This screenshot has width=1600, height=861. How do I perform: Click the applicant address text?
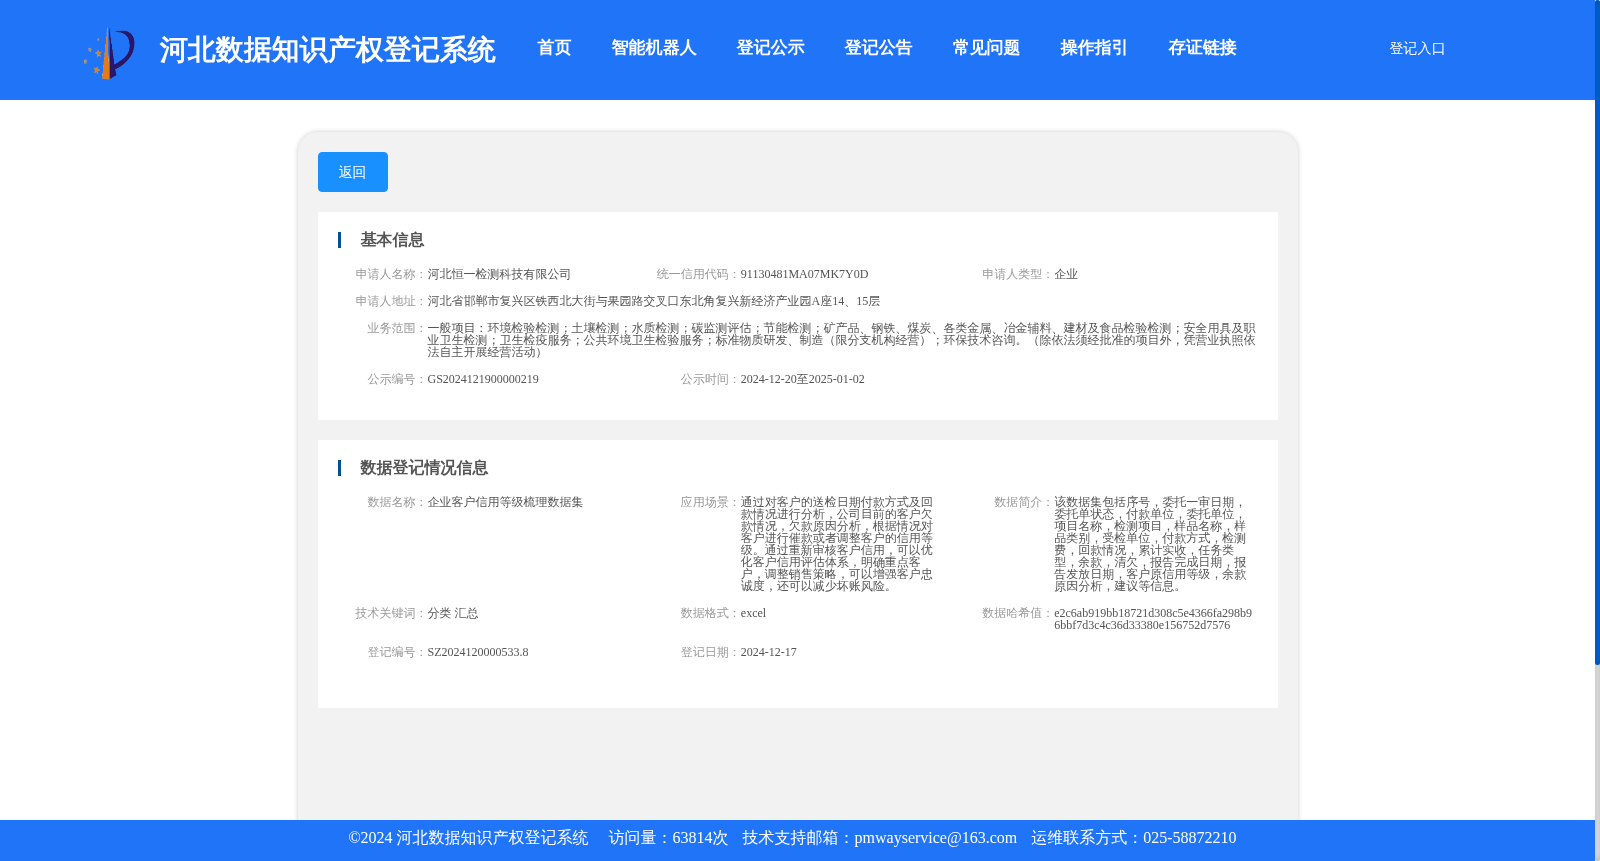pos(654,301)
